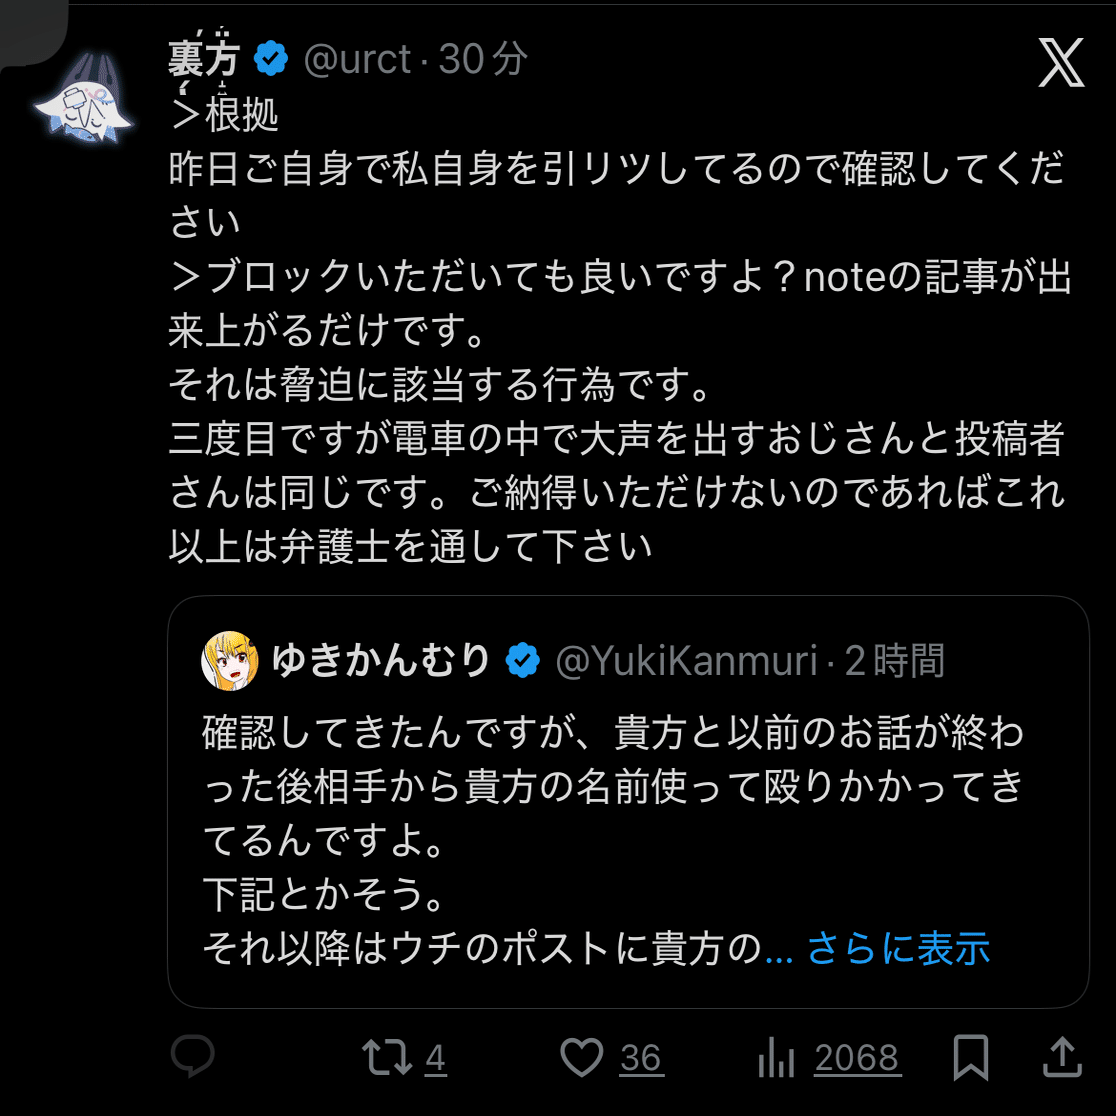1116x1116 pixels.
Task: Click the @urct handle
Action: (x=357, y=60)
